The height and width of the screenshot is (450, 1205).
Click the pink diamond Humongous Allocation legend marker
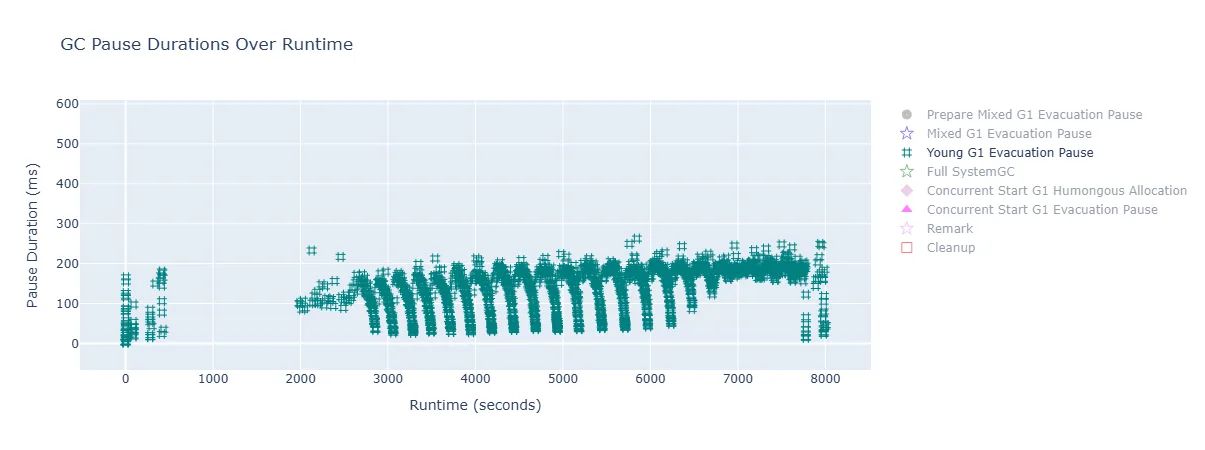click(907, 191)
